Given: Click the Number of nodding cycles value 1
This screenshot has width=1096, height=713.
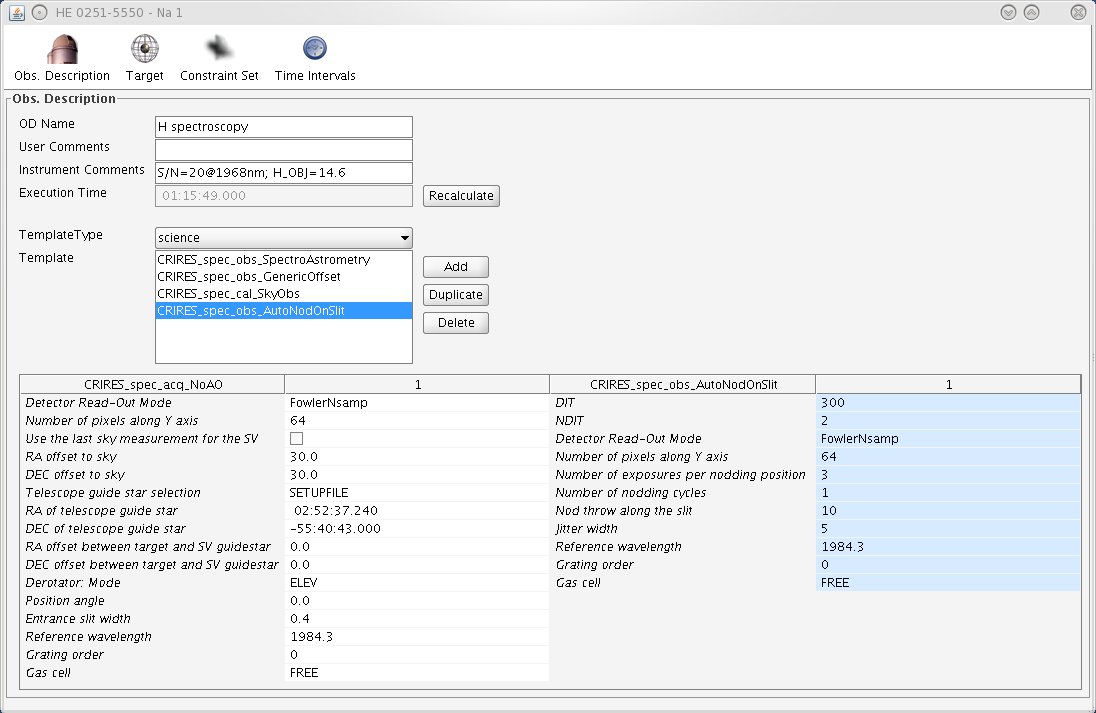Looking at the screenshot, I should [948, 493].
